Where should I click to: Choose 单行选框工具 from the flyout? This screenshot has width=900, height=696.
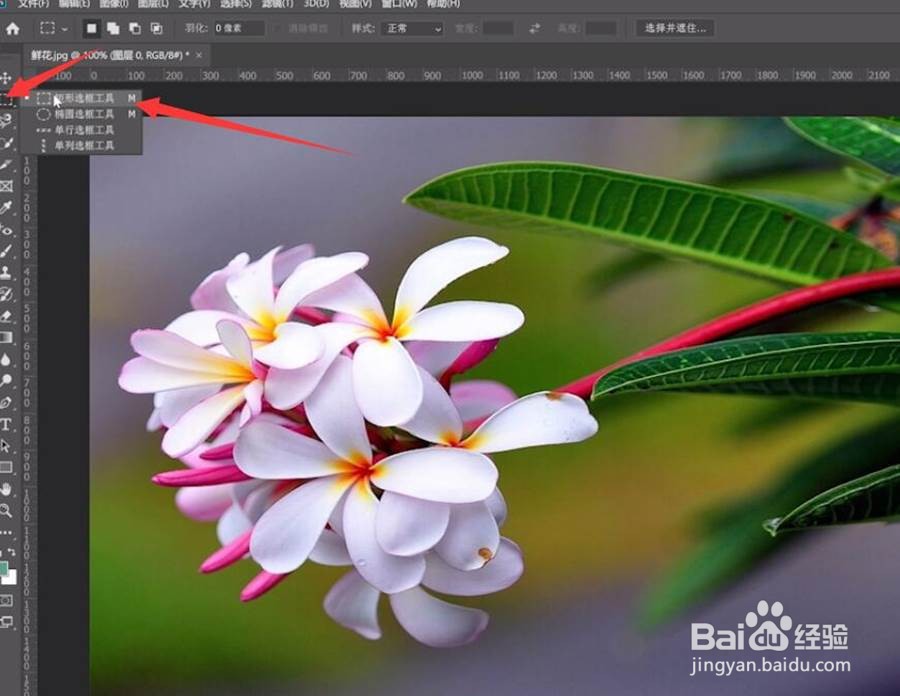click(80, 130)
